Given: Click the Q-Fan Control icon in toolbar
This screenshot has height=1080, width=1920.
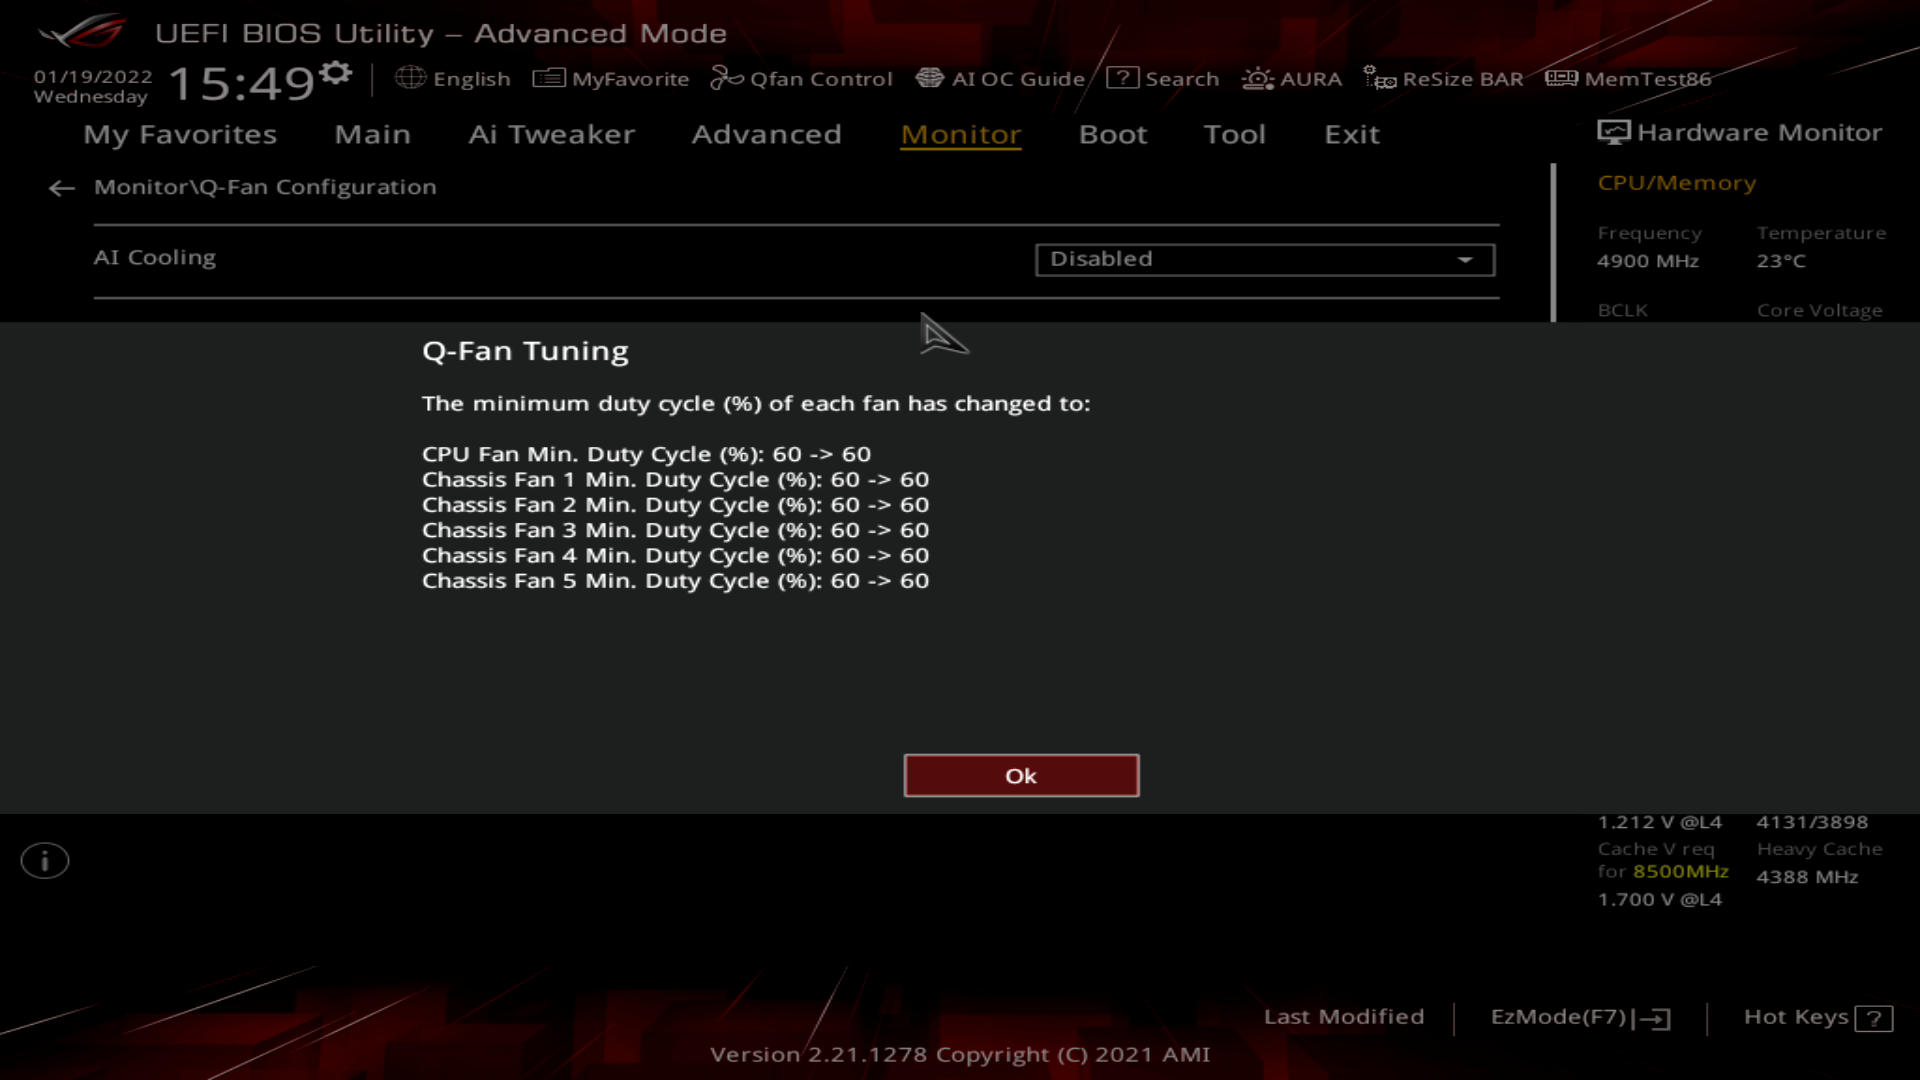Looking at the screenshot, I should tap(803, 78).
